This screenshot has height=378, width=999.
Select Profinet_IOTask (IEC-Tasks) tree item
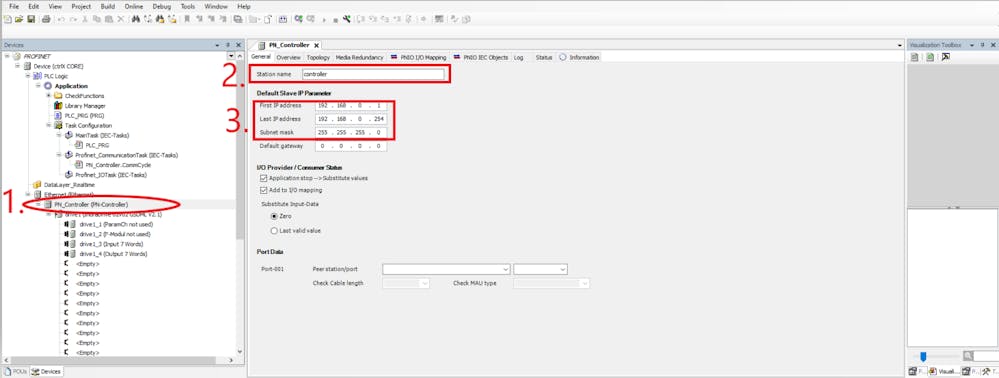click(x=111, y=175)
